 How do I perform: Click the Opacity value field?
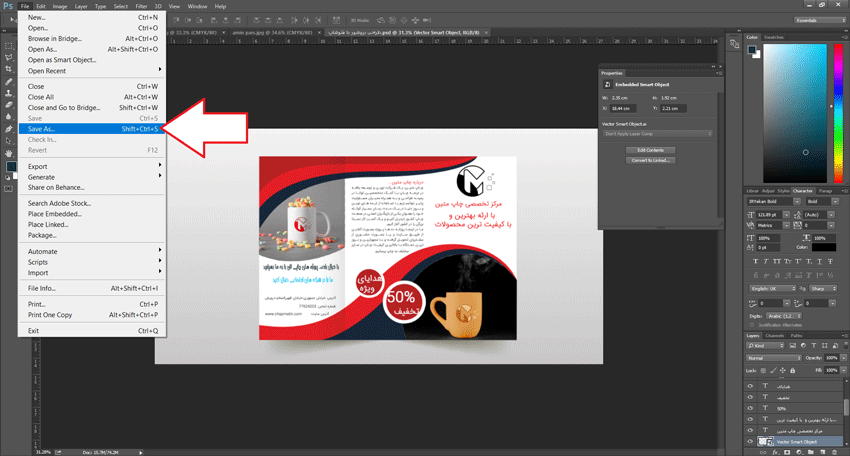coord(832,358)
